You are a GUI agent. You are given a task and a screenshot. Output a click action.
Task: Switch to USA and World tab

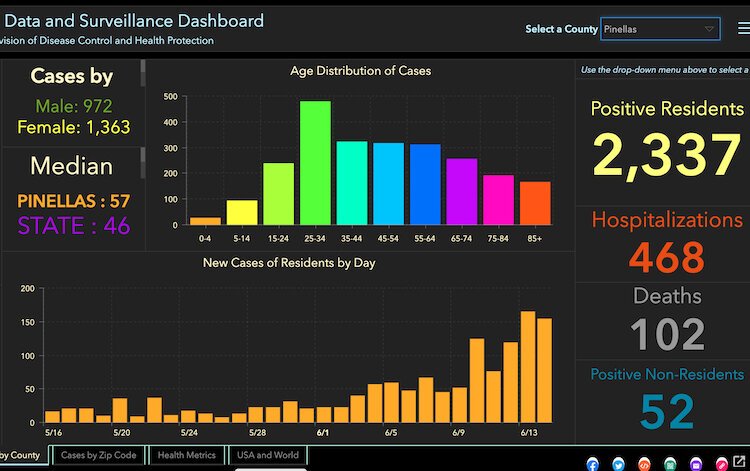click(268, 455)
